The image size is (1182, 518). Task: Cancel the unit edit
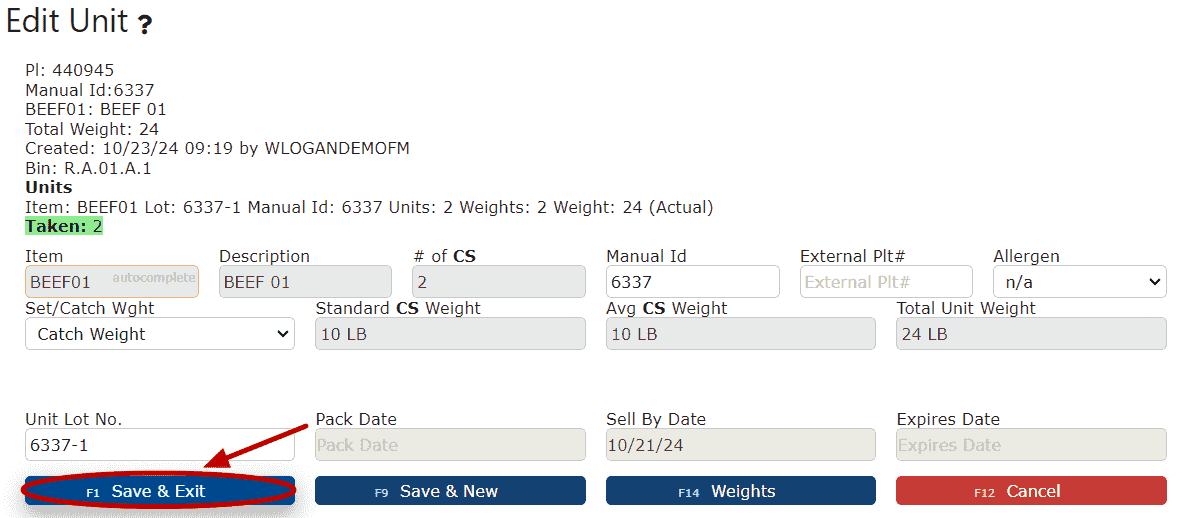pos(1031,492)
